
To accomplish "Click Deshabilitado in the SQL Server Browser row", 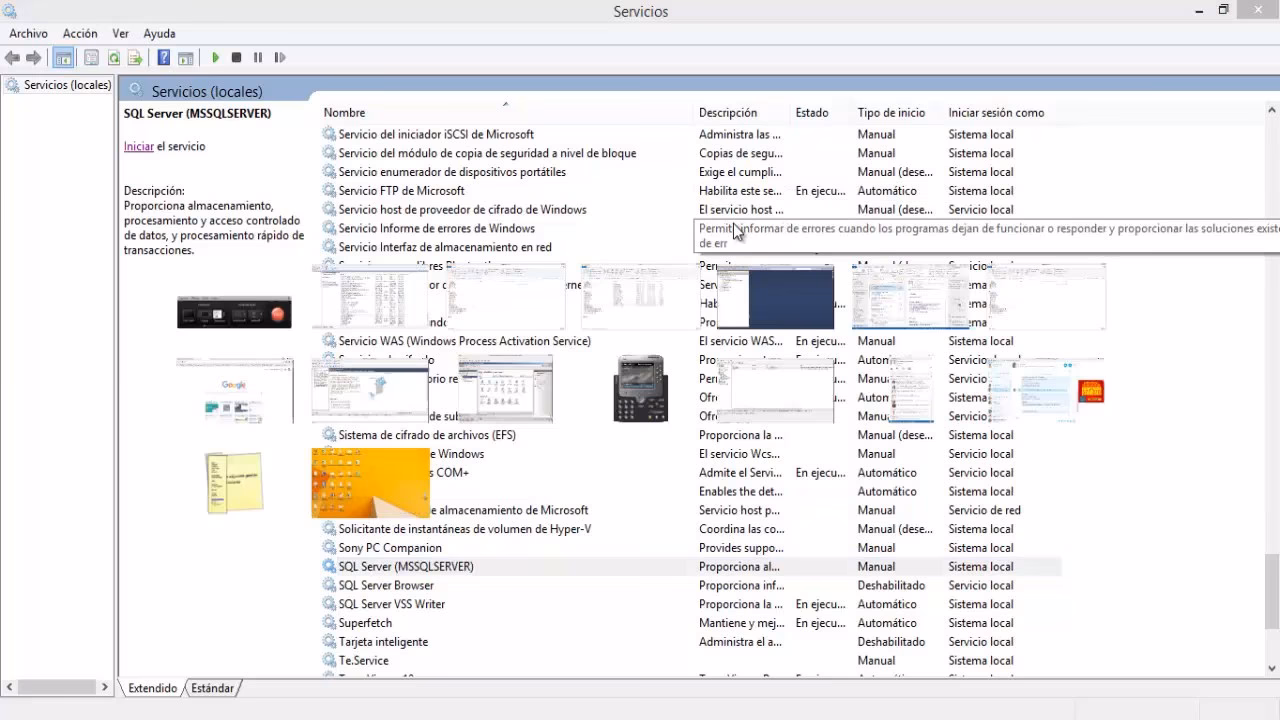I will [x=891, y=586].
